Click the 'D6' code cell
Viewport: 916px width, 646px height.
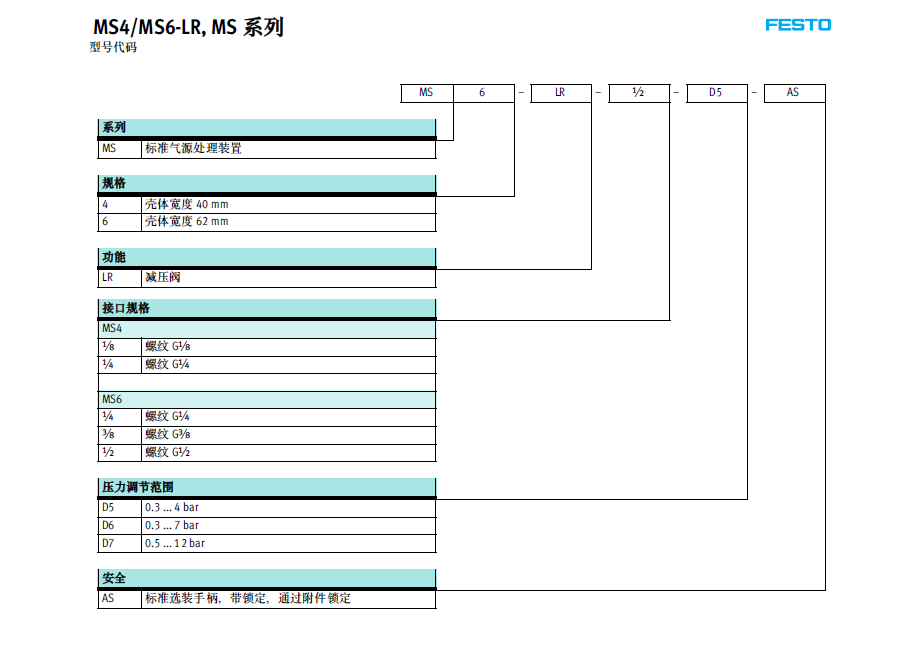[120, 526]
